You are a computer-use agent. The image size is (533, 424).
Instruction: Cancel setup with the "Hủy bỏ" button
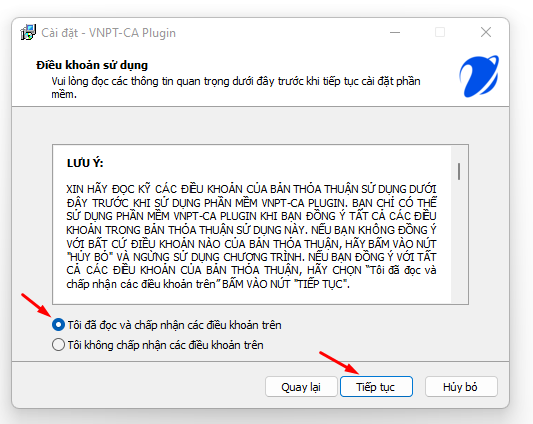461,387
